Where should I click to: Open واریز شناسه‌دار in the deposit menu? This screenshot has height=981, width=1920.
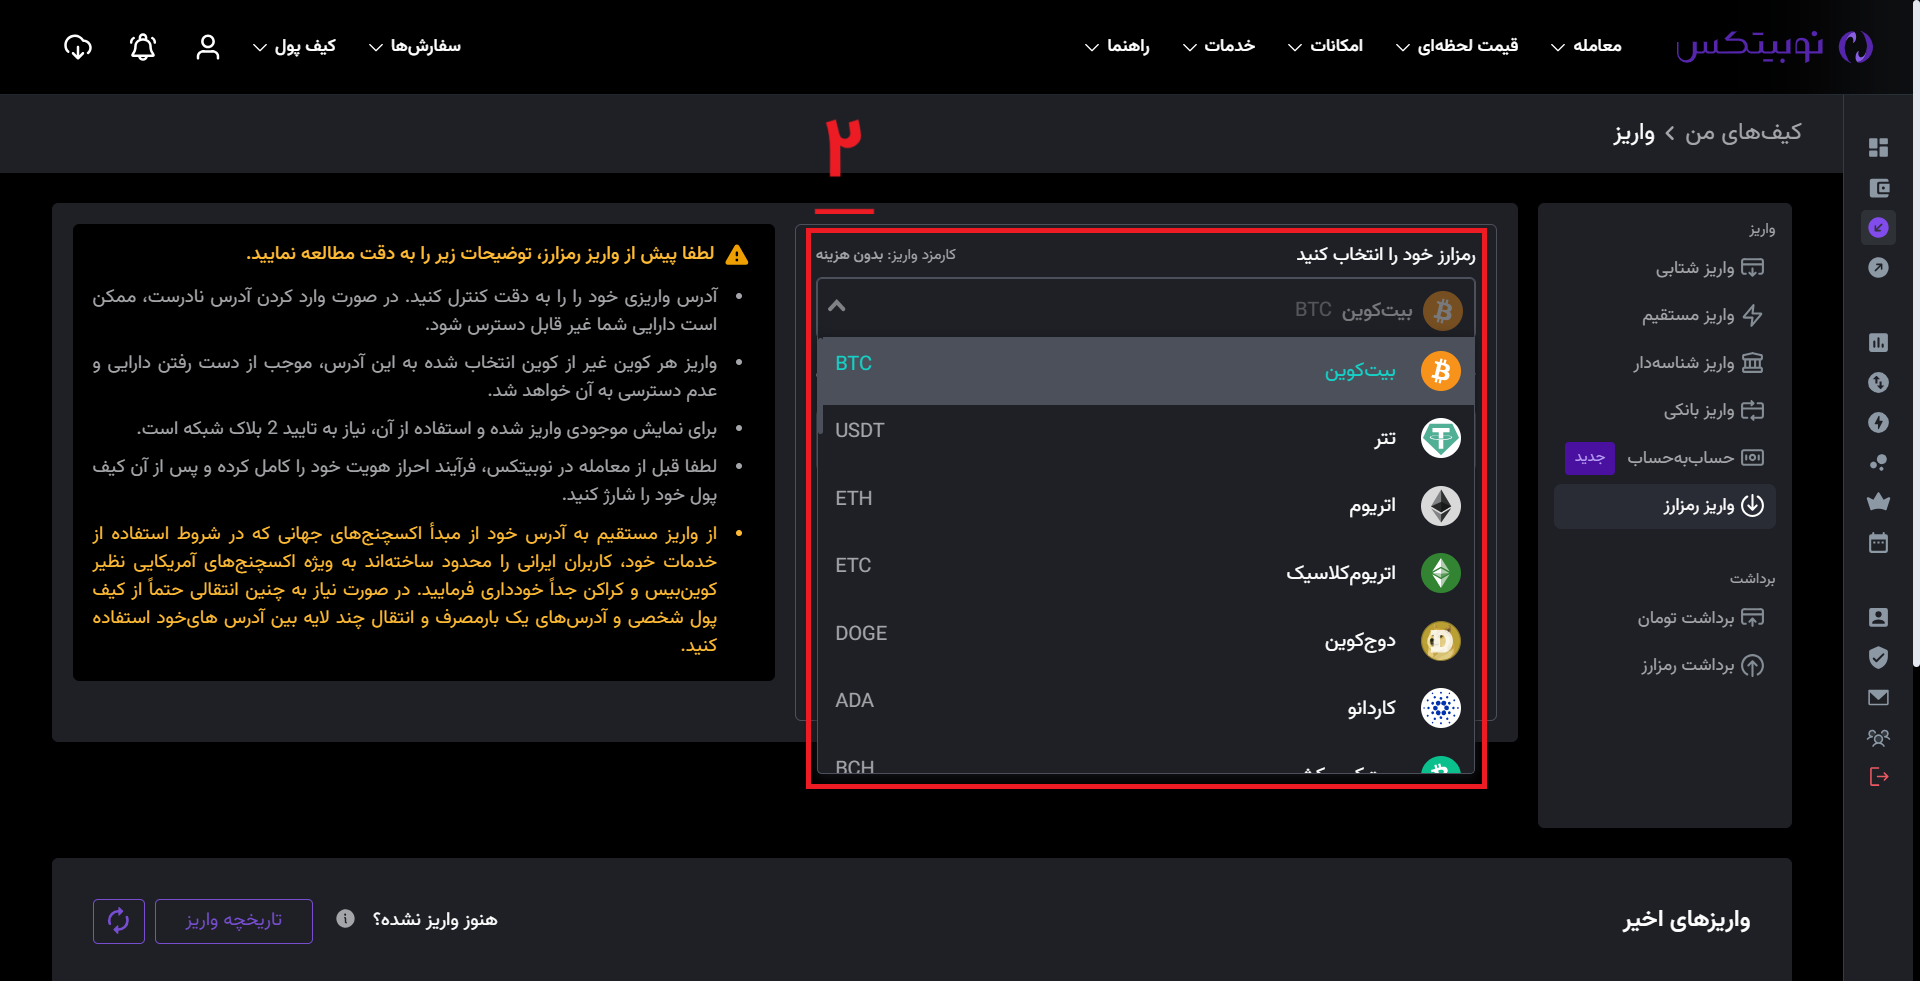(1698, 362)
